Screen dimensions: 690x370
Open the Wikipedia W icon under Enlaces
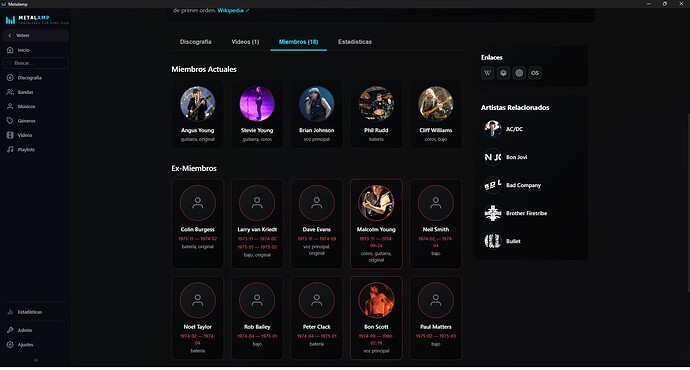[x=487, y=73]
